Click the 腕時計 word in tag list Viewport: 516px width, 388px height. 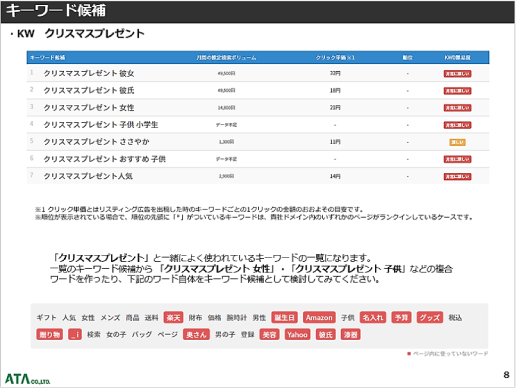click(237, 318)
